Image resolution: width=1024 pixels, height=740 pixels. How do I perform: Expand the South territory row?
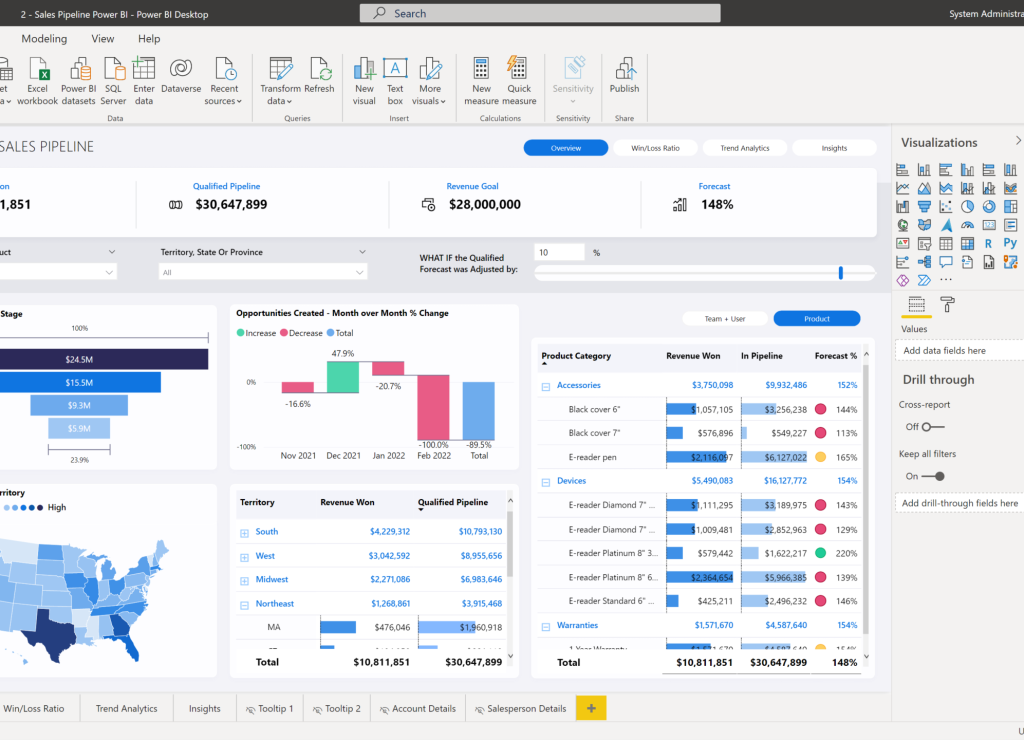(244, 533)
